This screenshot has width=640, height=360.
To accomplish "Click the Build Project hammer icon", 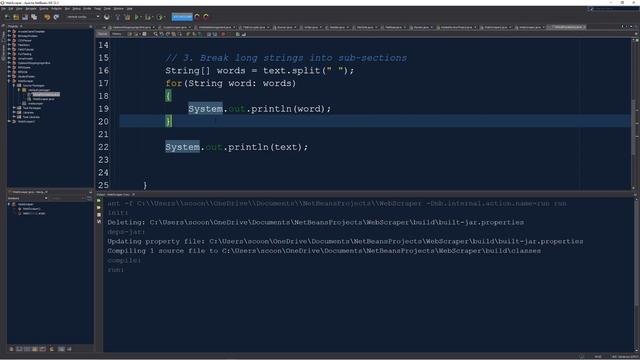I will (x=118, y=17).
